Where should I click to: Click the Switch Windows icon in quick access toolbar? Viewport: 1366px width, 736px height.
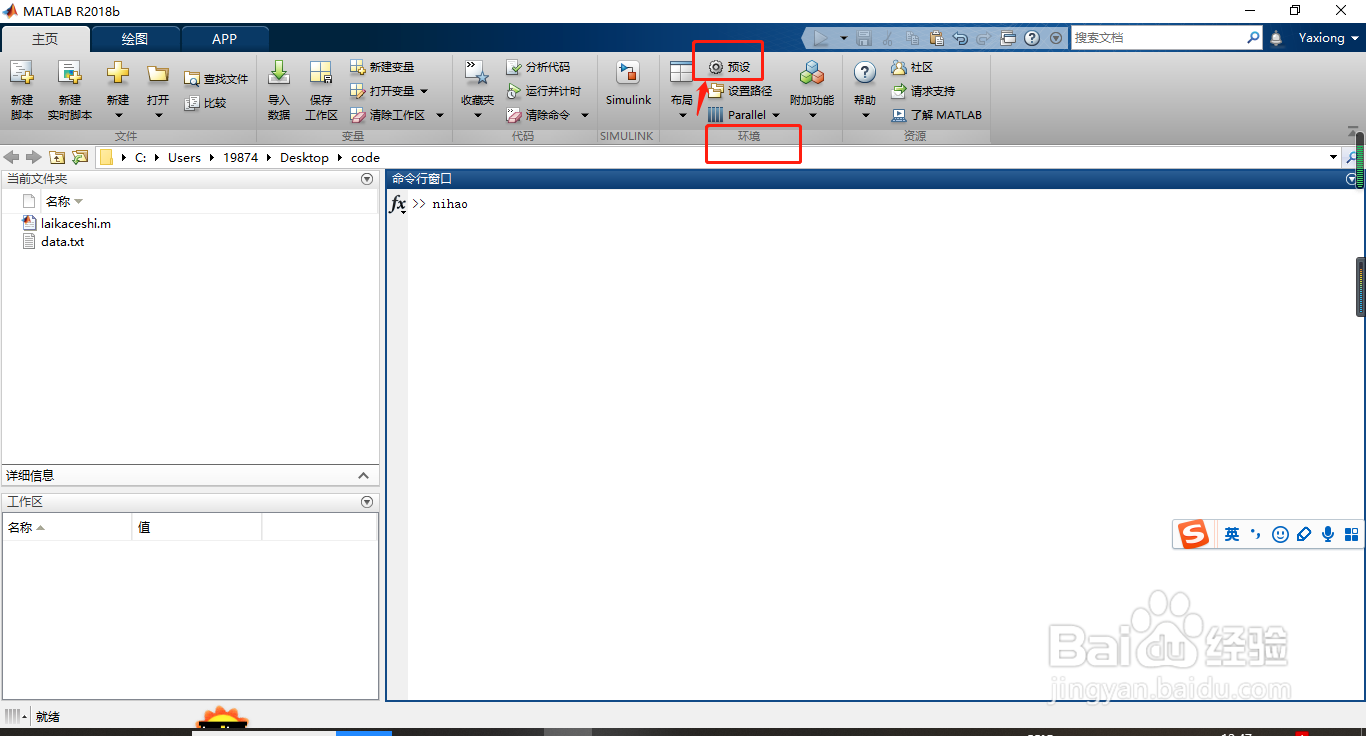pos(1008,38)
